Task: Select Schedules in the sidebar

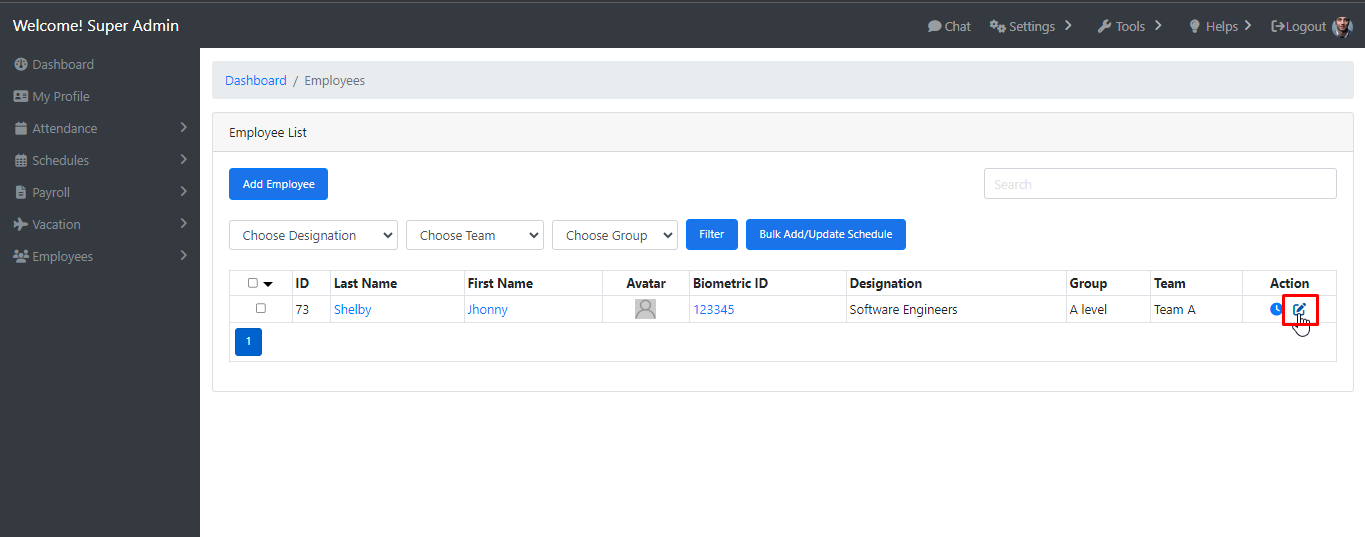Action: (60, 160)
